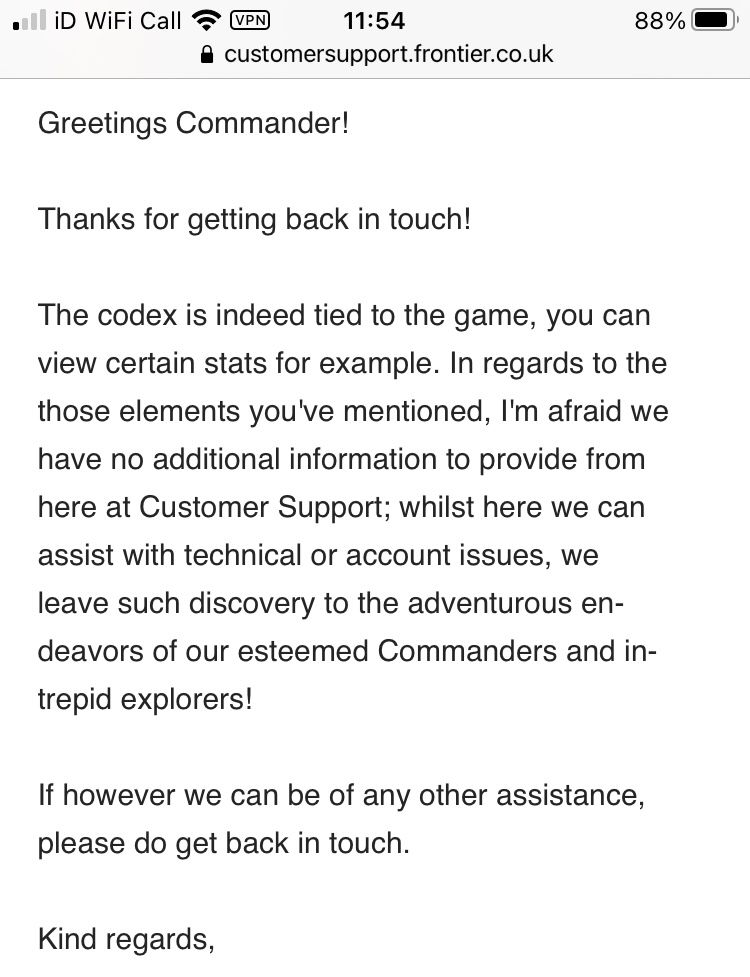This screenshot has height=977, width=750.
Task: Tap the Kind regards, sign-off
Action: (x=126, y=940)
